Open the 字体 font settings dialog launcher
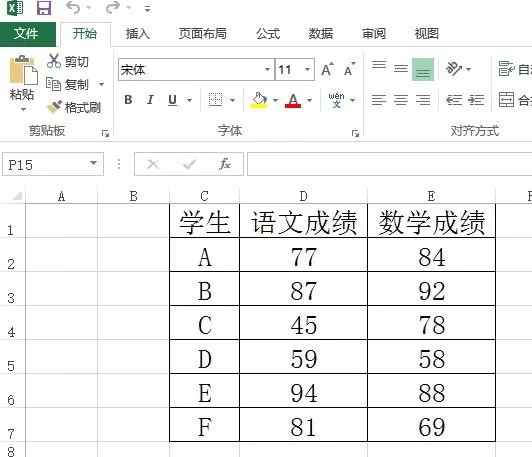532x457 pixels. pyautogui.click(x=355, y=134)
